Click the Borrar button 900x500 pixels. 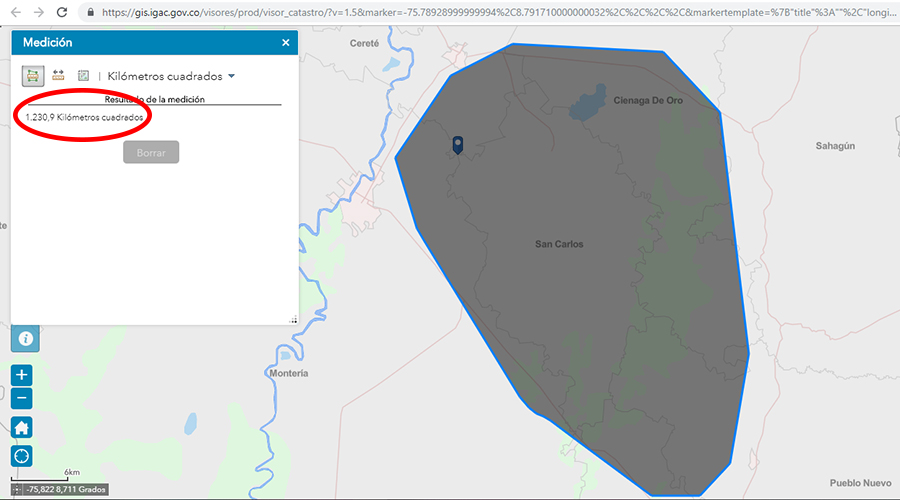151,152
